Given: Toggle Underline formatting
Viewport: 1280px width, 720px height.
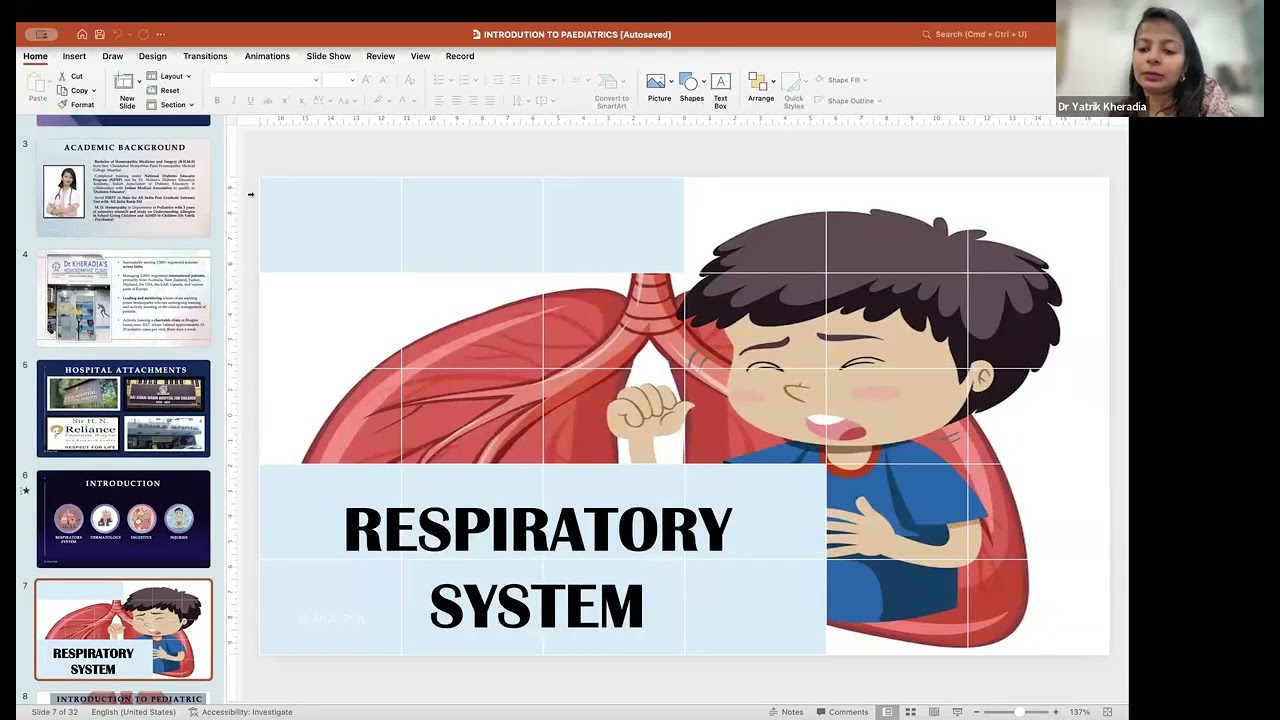Looking at the screenshot, I should (x=250, y=101).
